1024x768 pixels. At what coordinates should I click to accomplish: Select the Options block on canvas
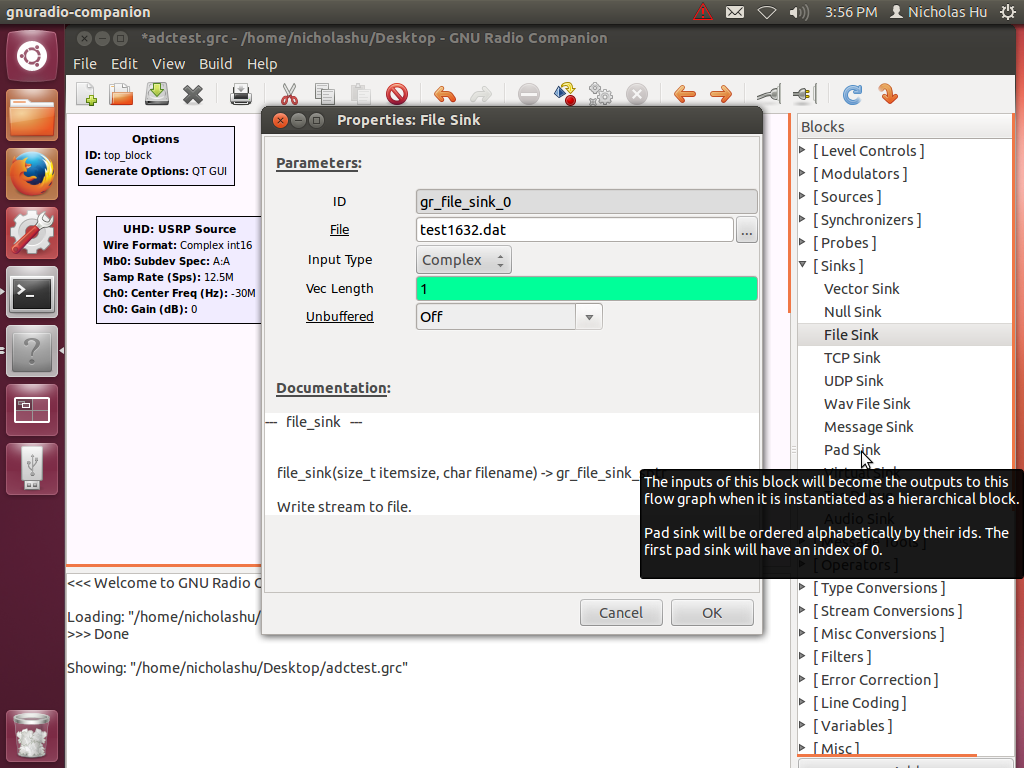point(156,155)
